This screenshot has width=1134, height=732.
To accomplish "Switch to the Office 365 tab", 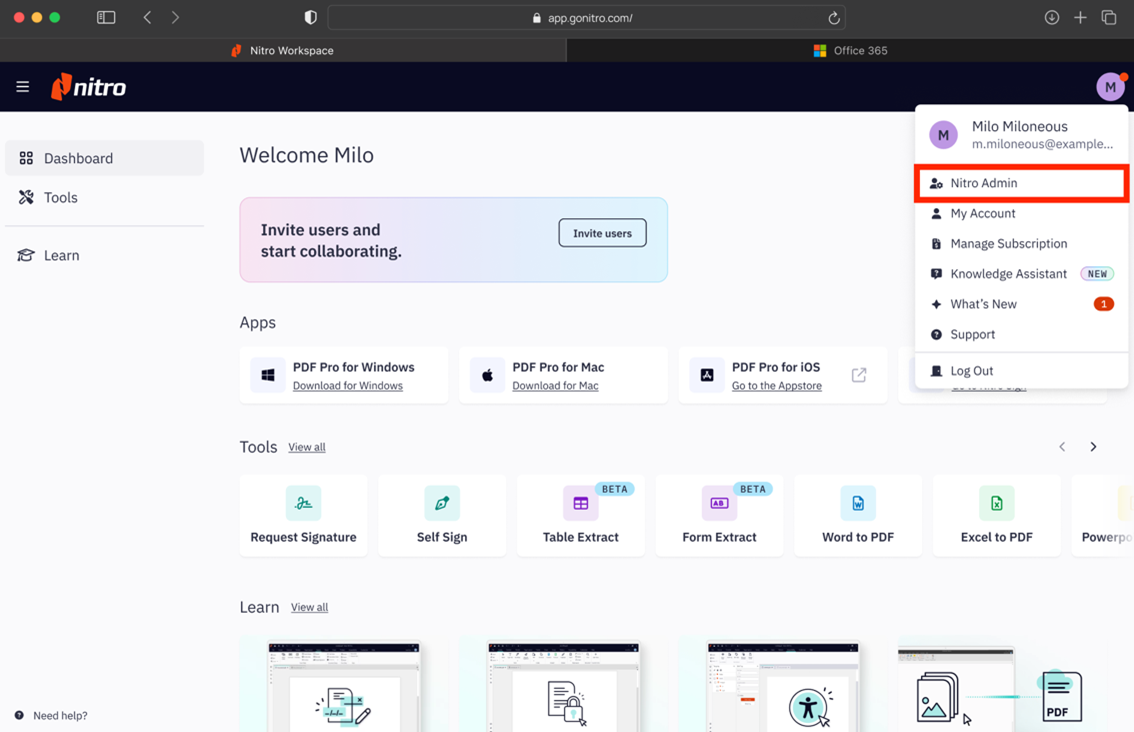I will pos(850,50).
